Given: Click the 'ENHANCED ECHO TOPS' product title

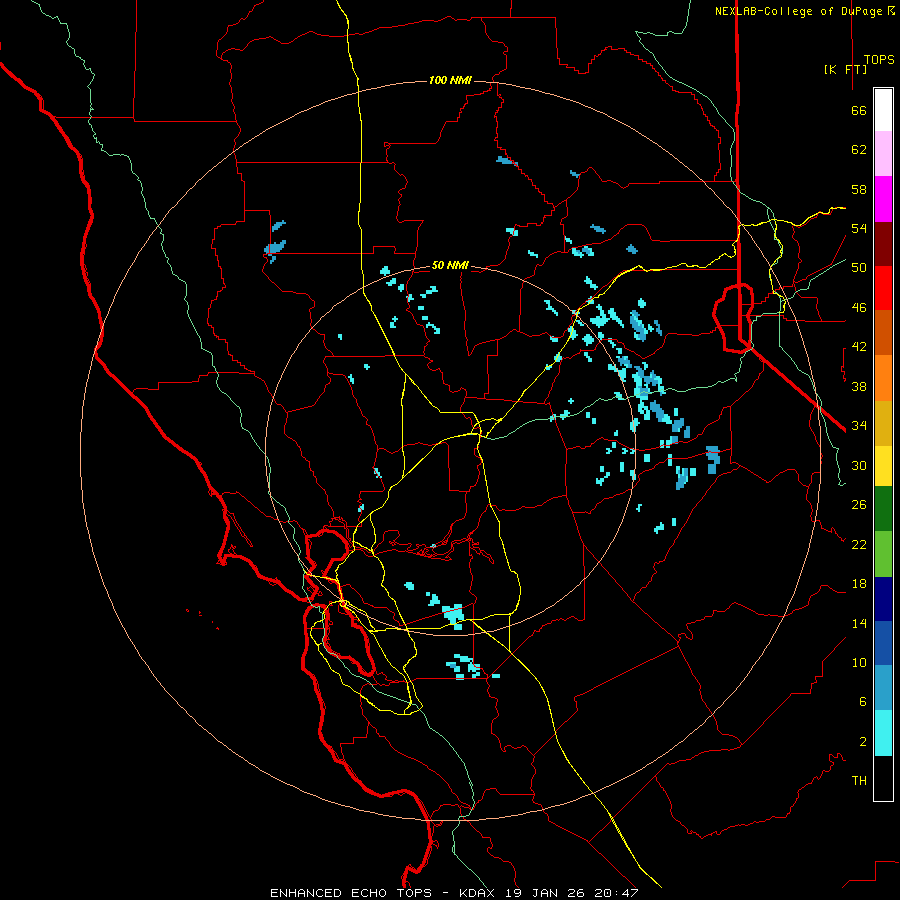Looking at the screenshot, I should pyautogui.click(x=351, y=893).
